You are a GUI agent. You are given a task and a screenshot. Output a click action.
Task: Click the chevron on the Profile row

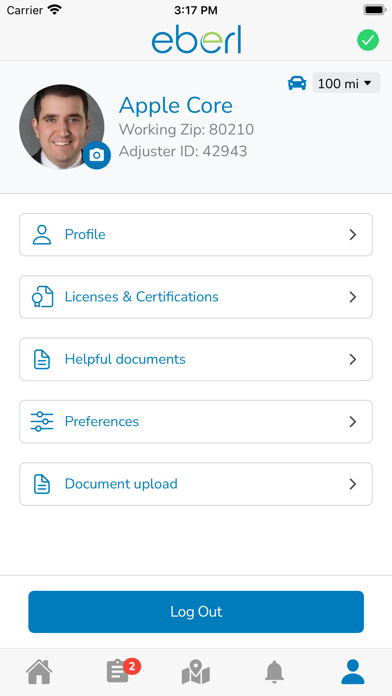tap(353, 235)
